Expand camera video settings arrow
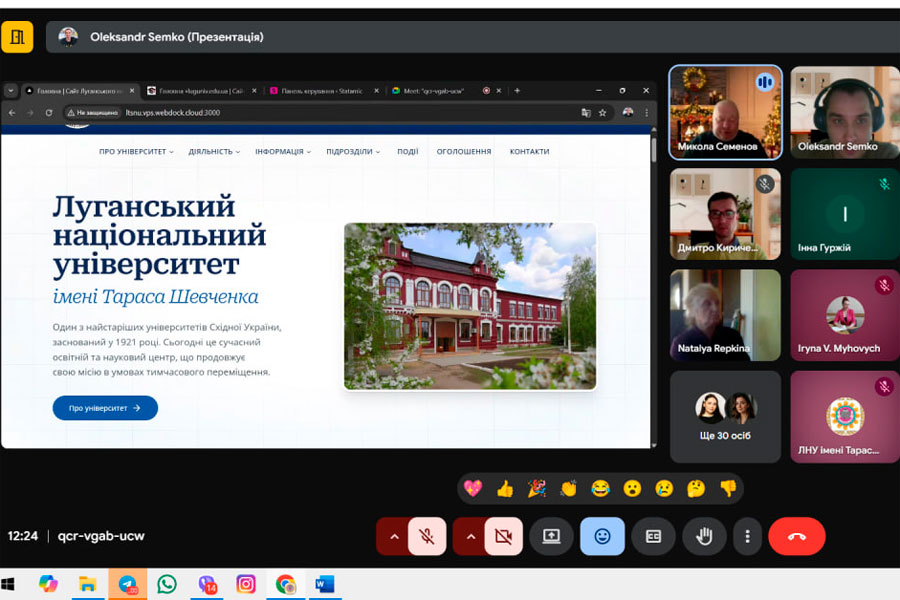The height and width of the screenshot is (600, 900). 469,536
